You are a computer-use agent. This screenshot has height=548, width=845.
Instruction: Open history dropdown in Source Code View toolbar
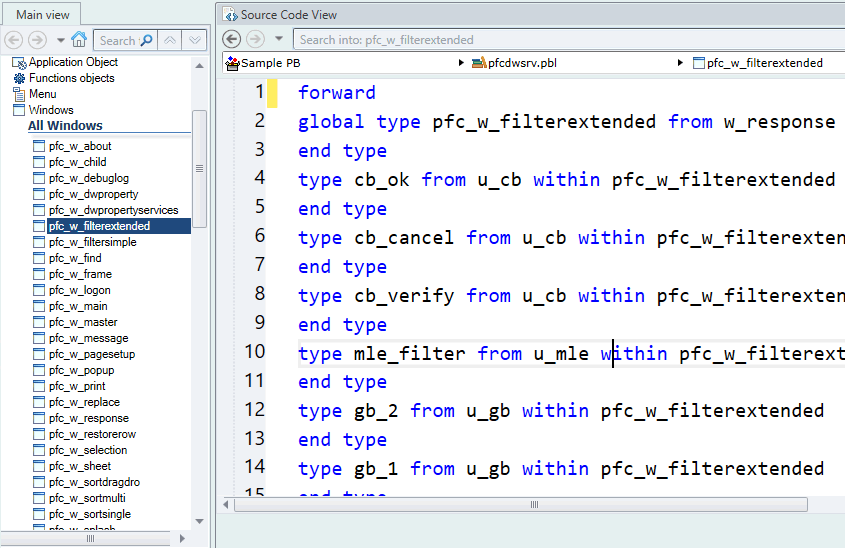coord(279,39)
